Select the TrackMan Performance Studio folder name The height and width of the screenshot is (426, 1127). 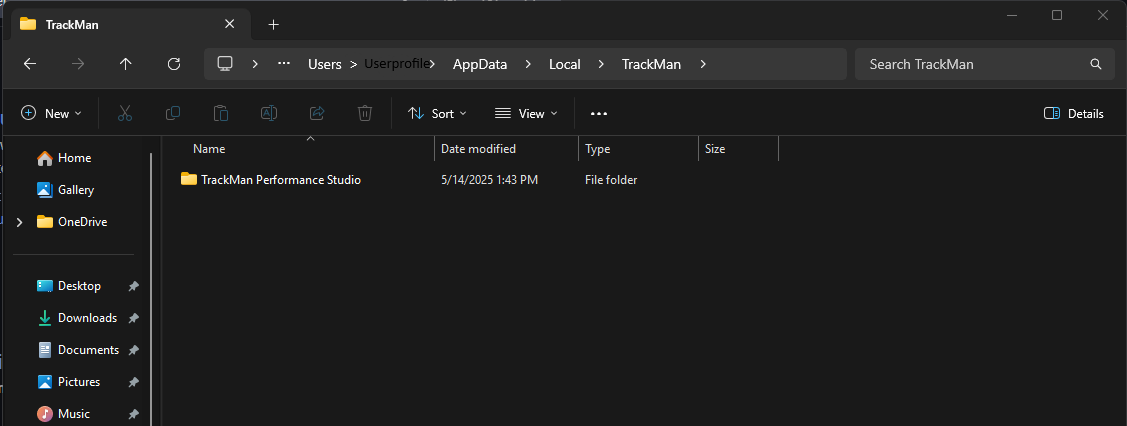(x=281, y=180)
